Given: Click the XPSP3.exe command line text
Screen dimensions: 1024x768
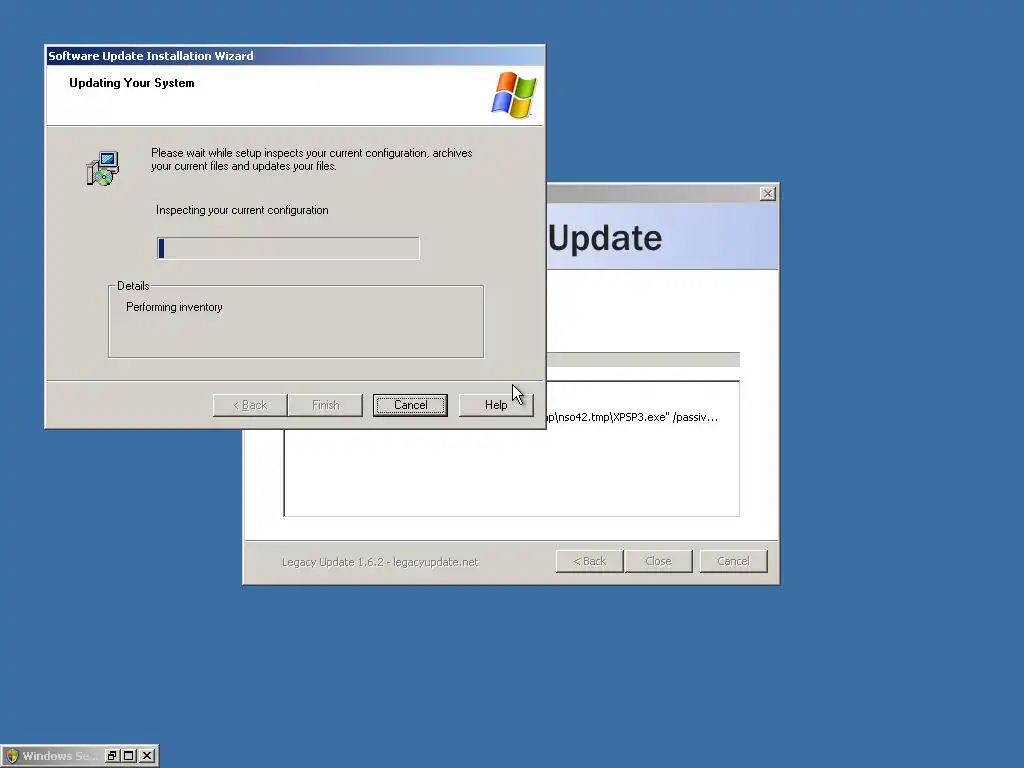Looking at the screenshot, I should click(x=632, y=417).
